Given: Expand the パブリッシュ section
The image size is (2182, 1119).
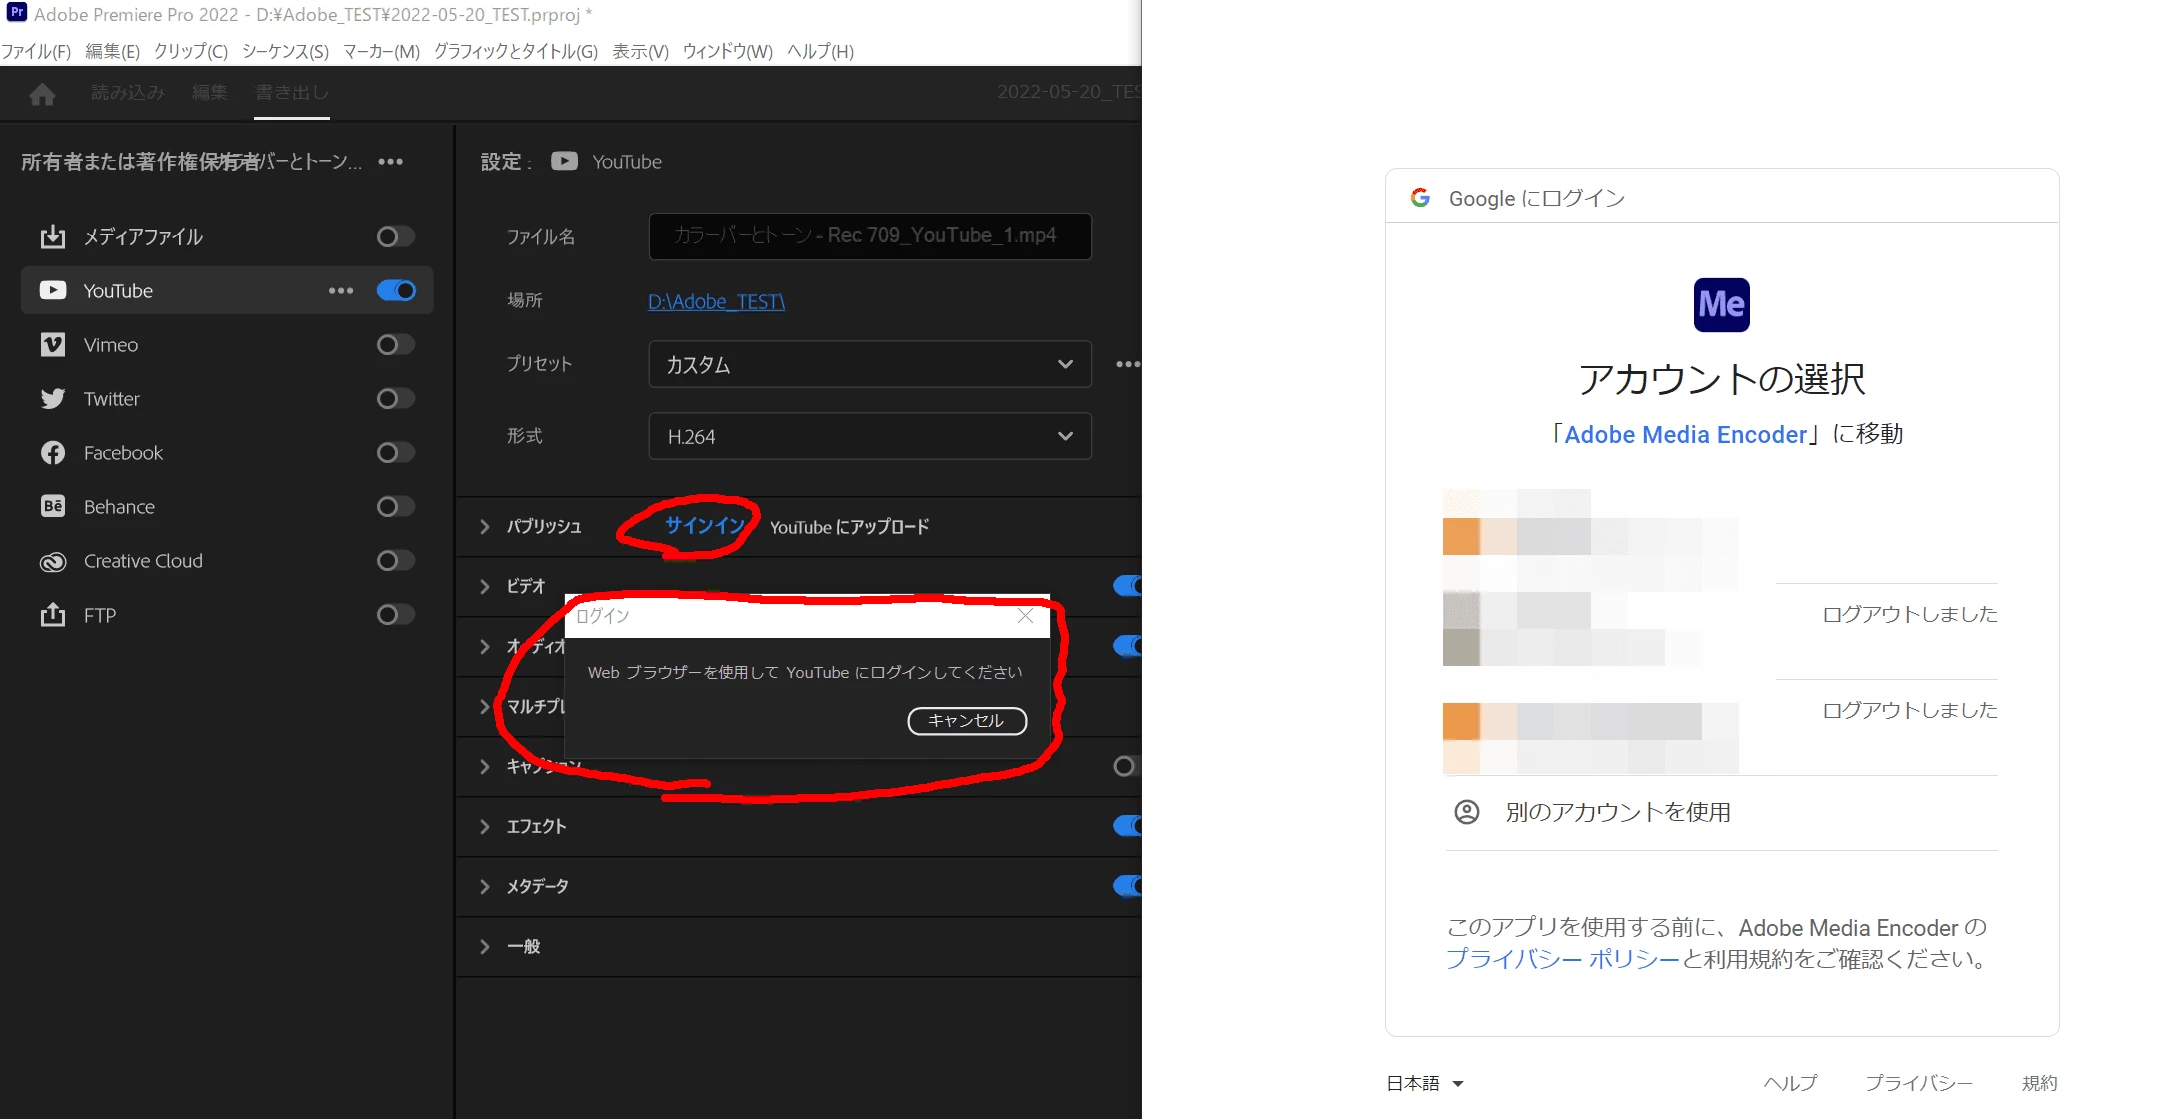Looking at the screenshot, I should point(485,527).
